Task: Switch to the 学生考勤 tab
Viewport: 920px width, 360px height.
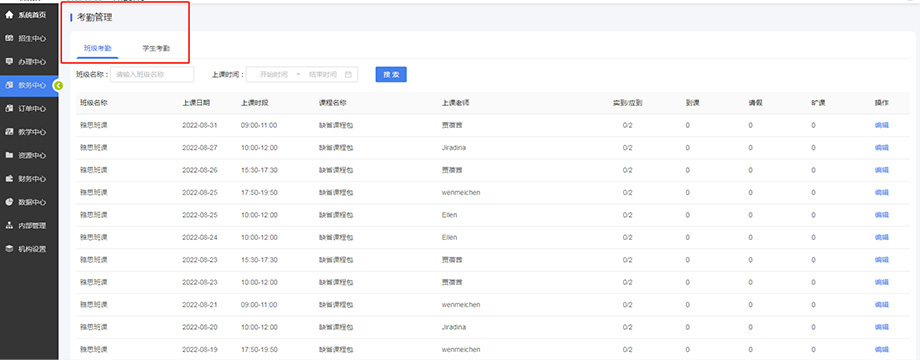Action: tap(156, 48)
